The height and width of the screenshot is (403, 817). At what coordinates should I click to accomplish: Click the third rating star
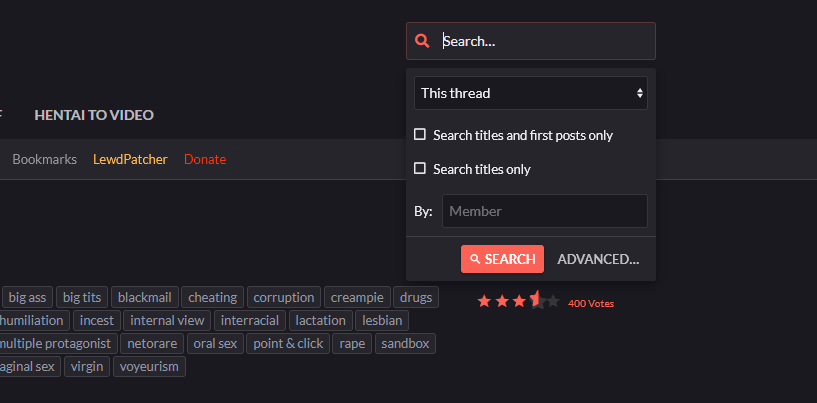[519, 301]
